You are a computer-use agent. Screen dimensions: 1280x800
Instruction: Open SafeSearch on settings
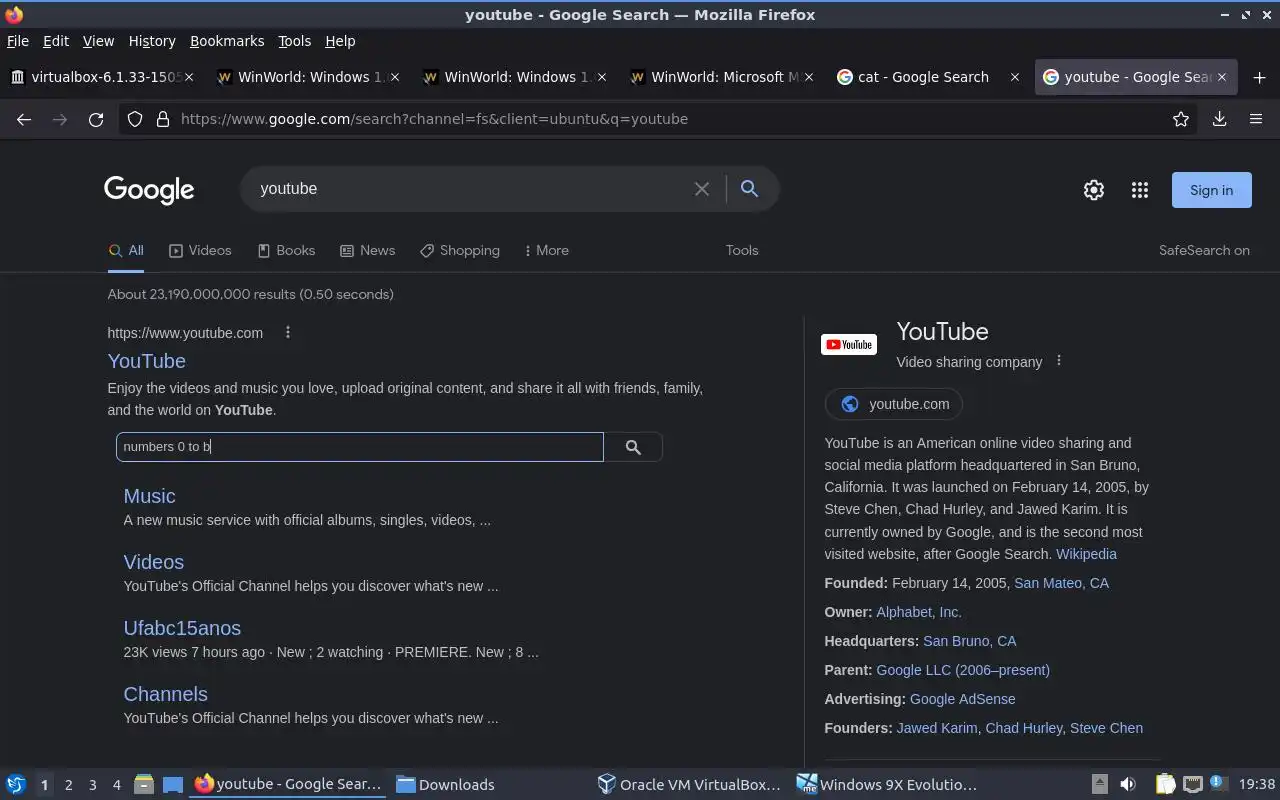pyautogui.click(x=1204, y=251)
